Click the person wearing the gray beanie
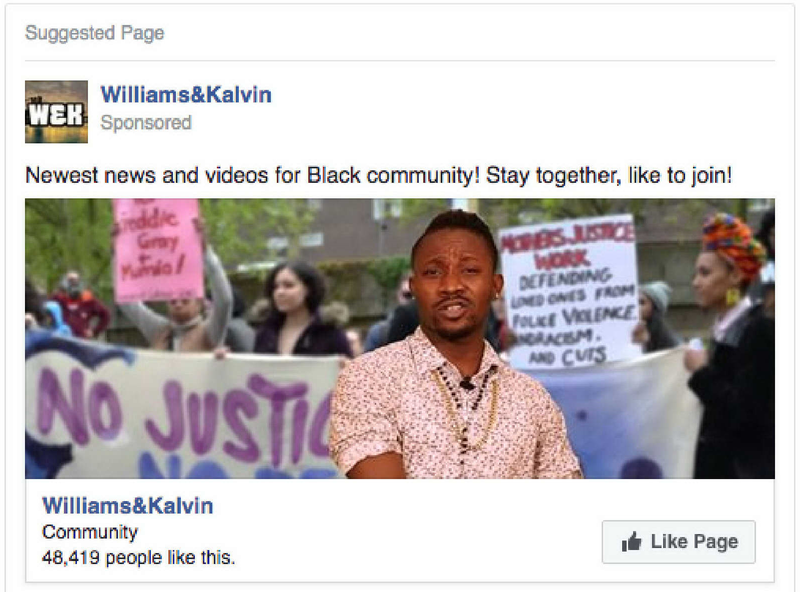The height and width of the screenshot is (592, 800). [x=656, y=316]
